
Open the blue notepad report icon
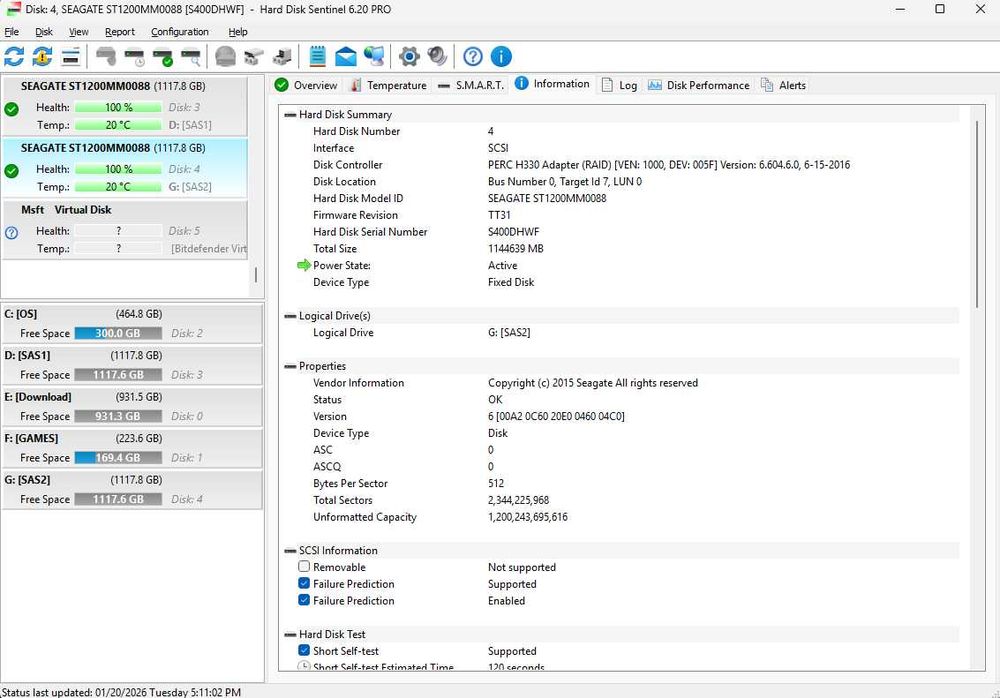click(x=317, y=57)
